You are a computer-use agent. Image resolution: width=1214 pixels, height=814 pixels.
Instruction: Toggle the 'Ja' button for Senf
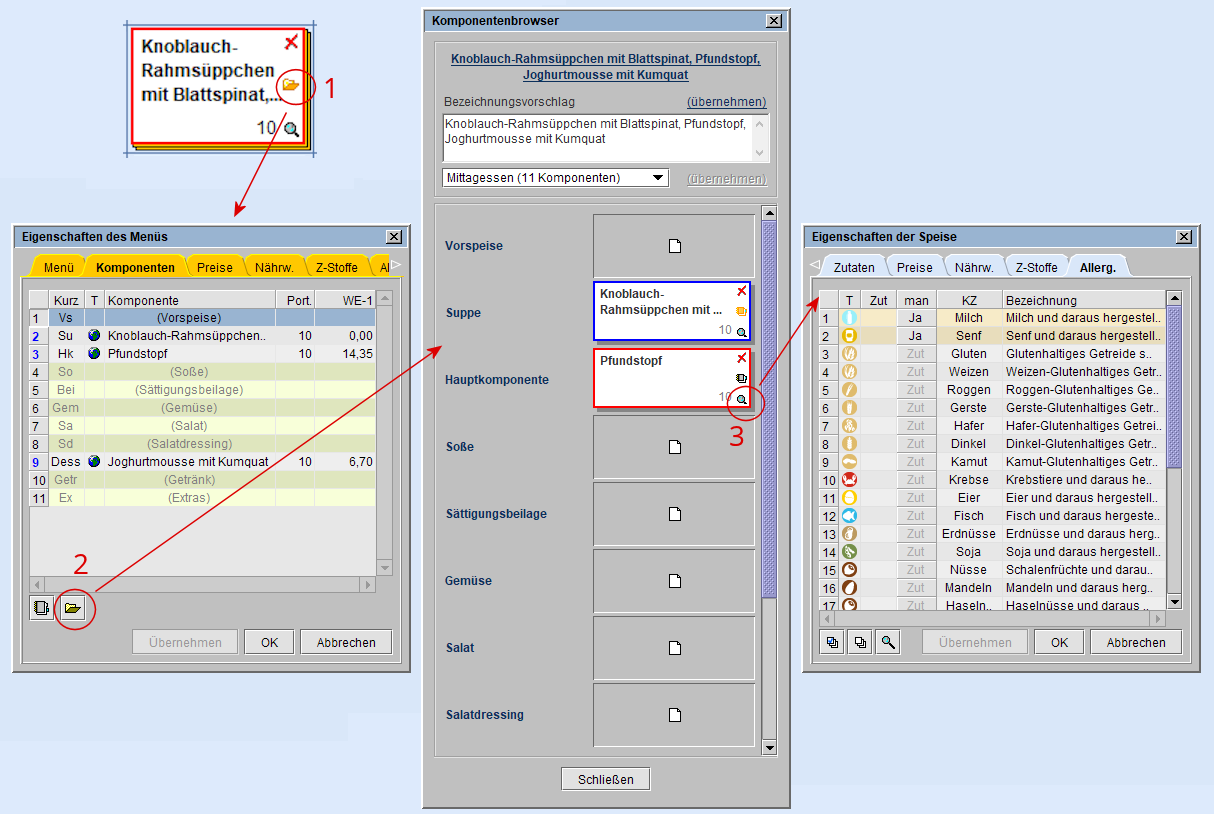point(915,336)
